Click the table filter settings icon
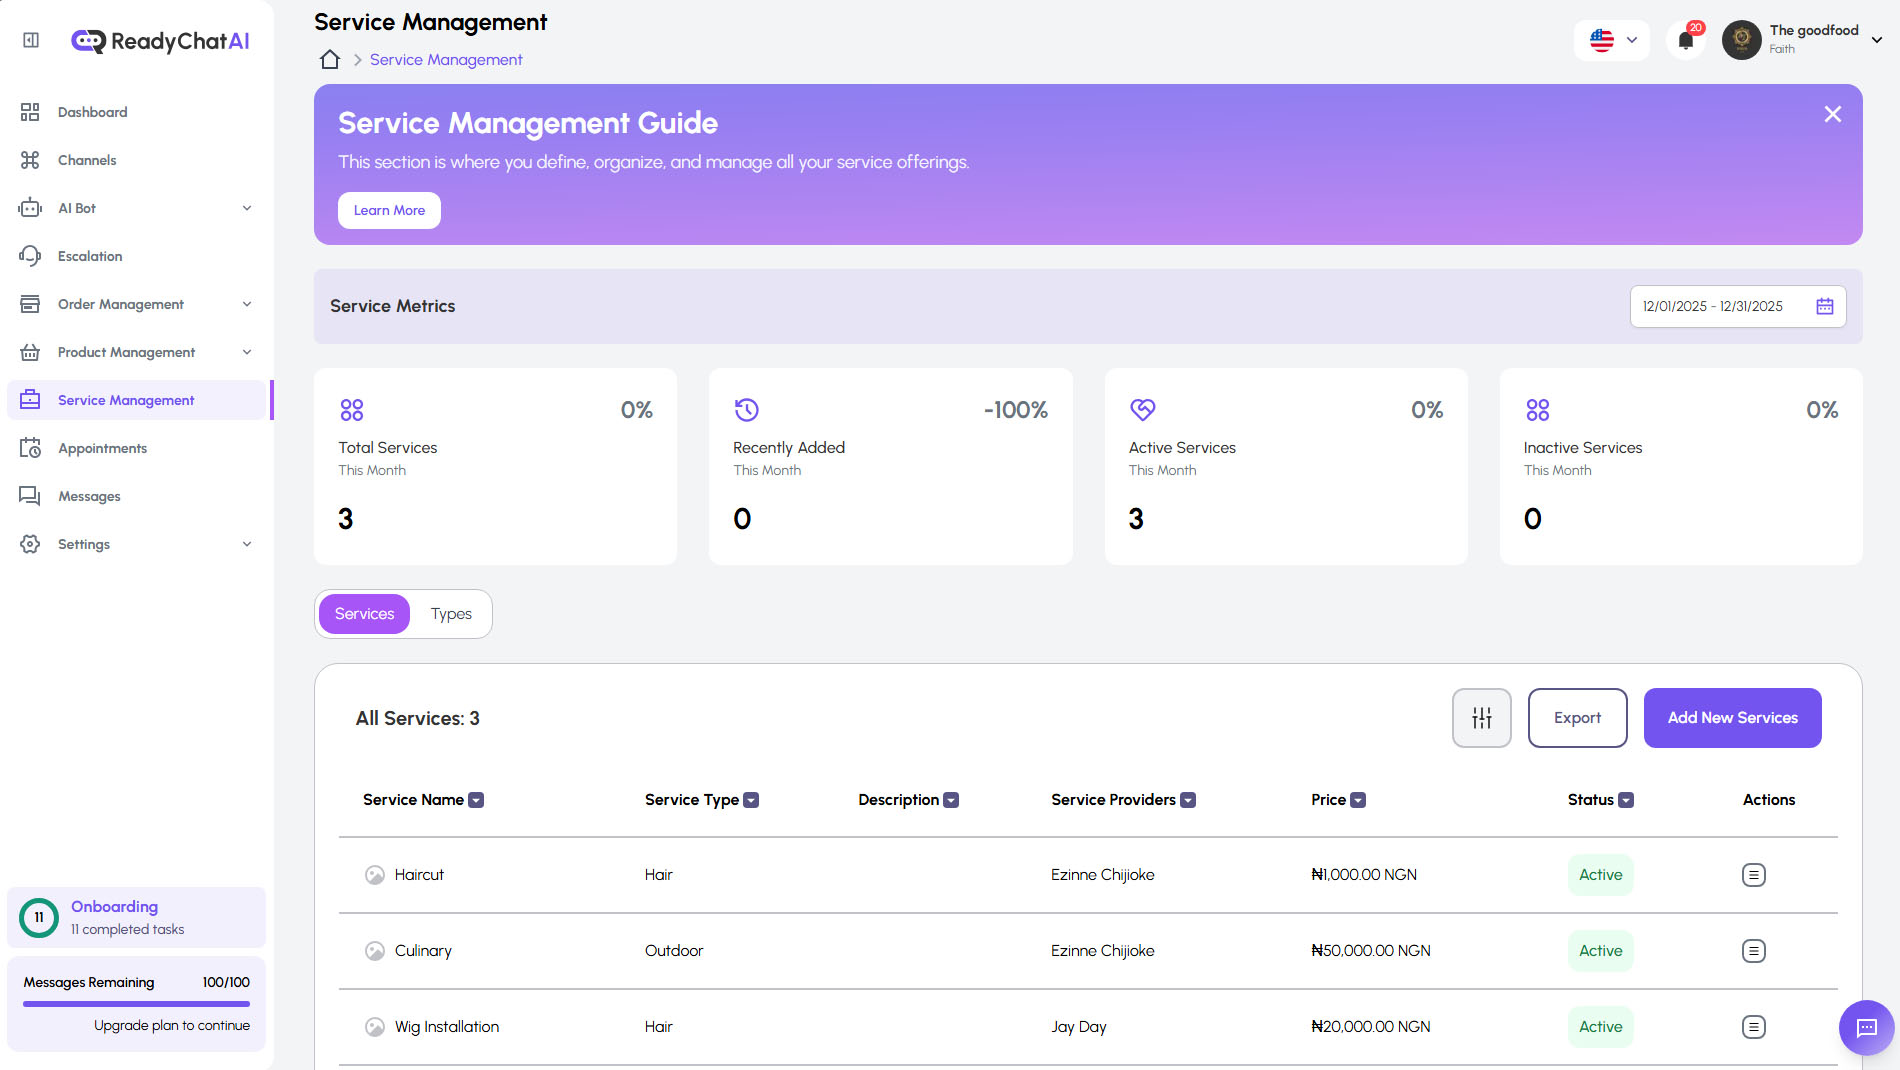 pyautogui.click(x=1481, y=717)
